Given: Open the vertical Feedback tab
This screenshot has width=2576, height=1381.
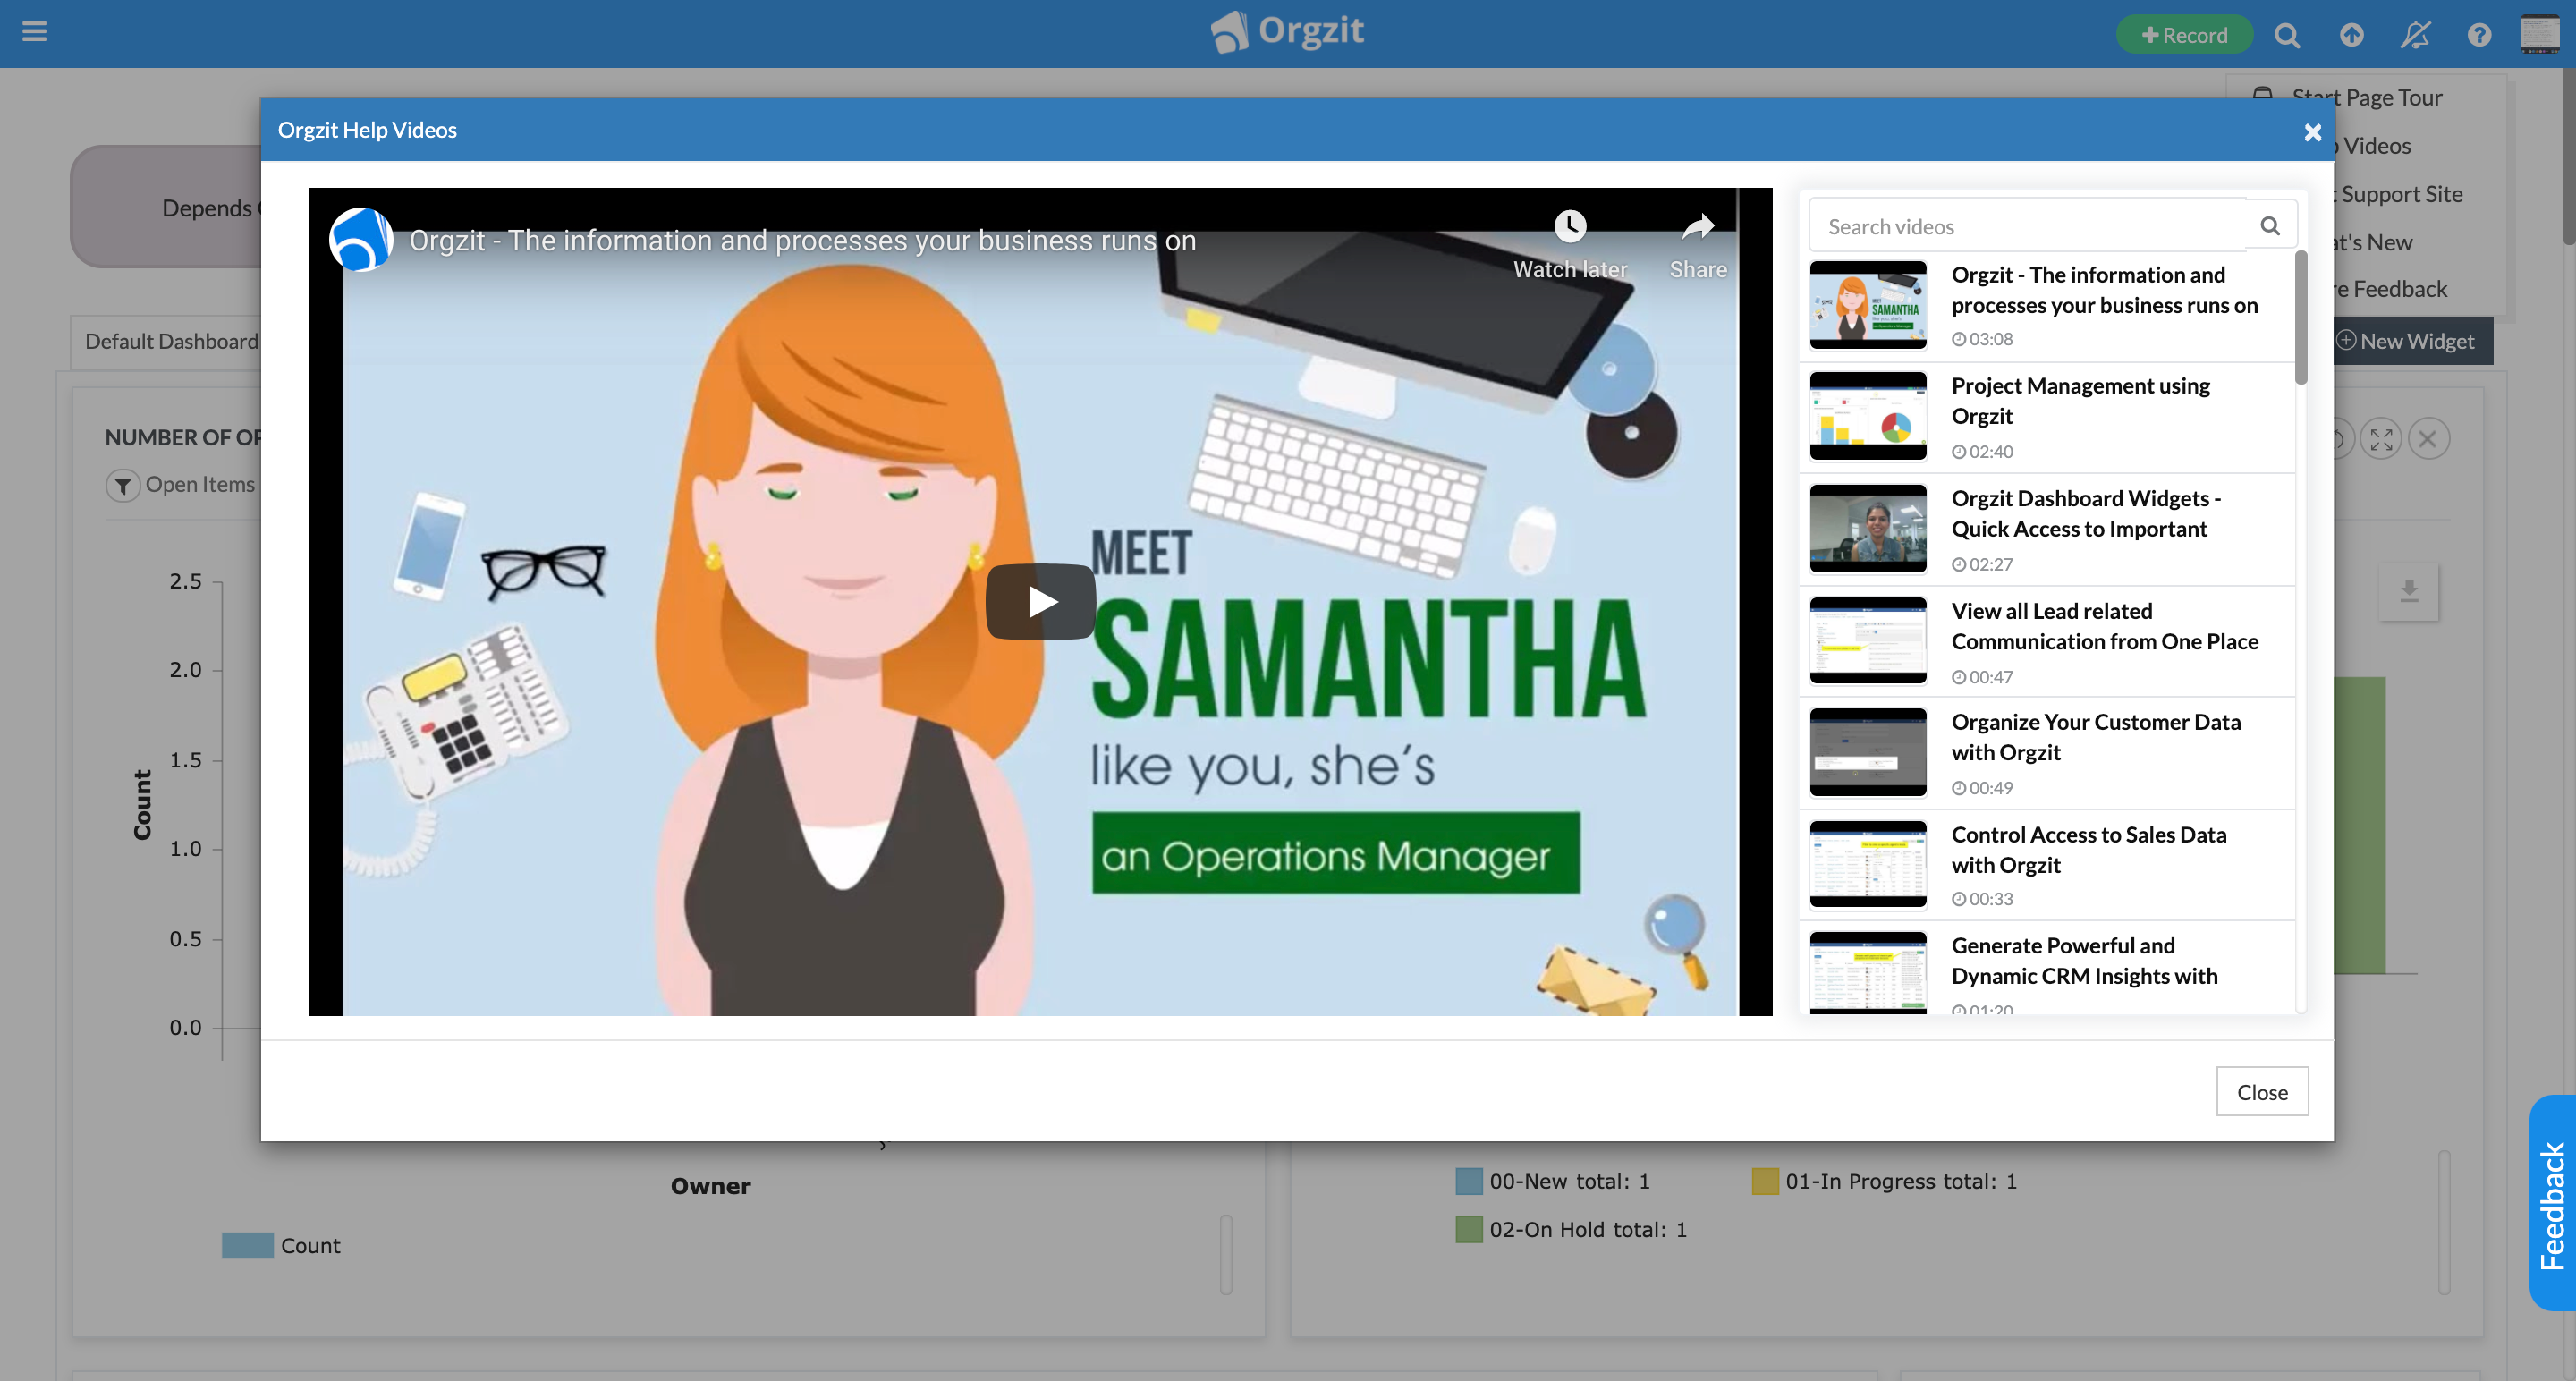Looking at the screenshot, I should [2552, 1204].
